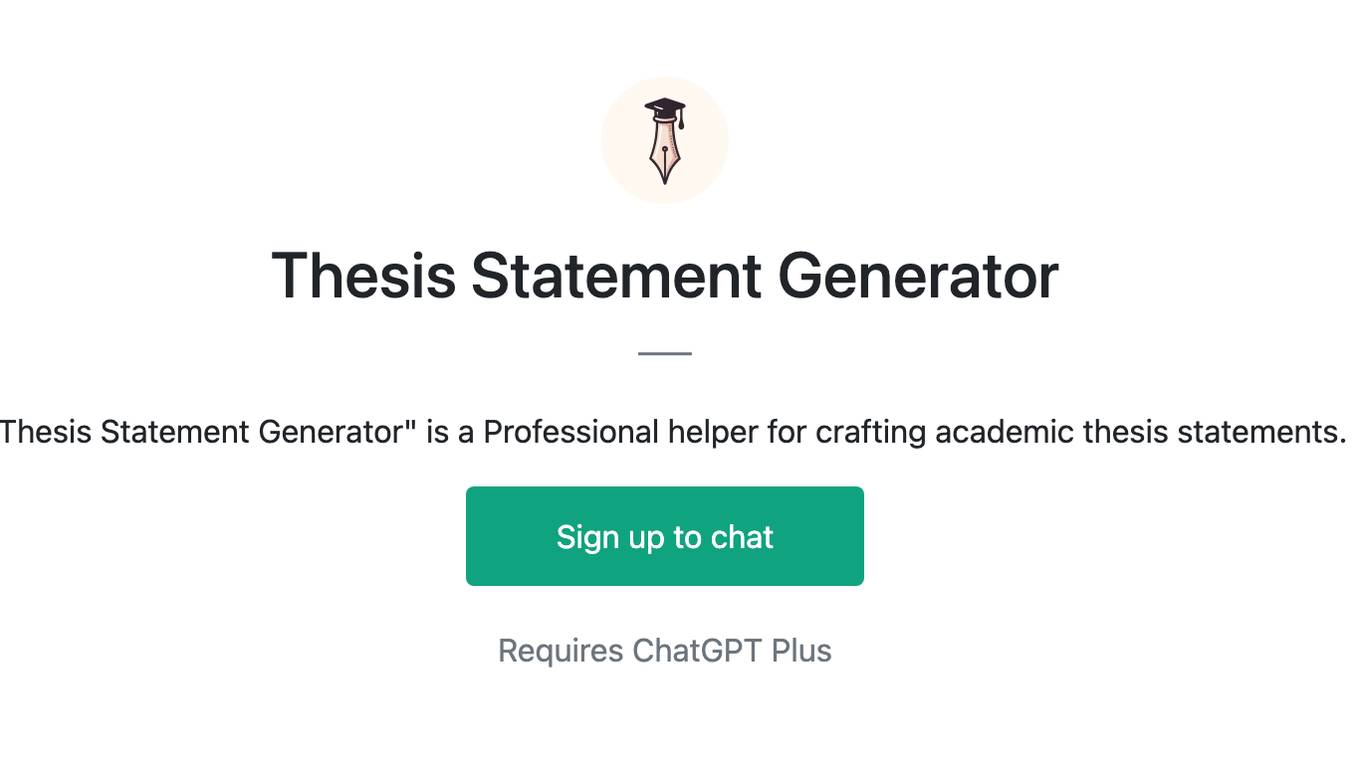Click the word Statement in the heading

point(617,275)
